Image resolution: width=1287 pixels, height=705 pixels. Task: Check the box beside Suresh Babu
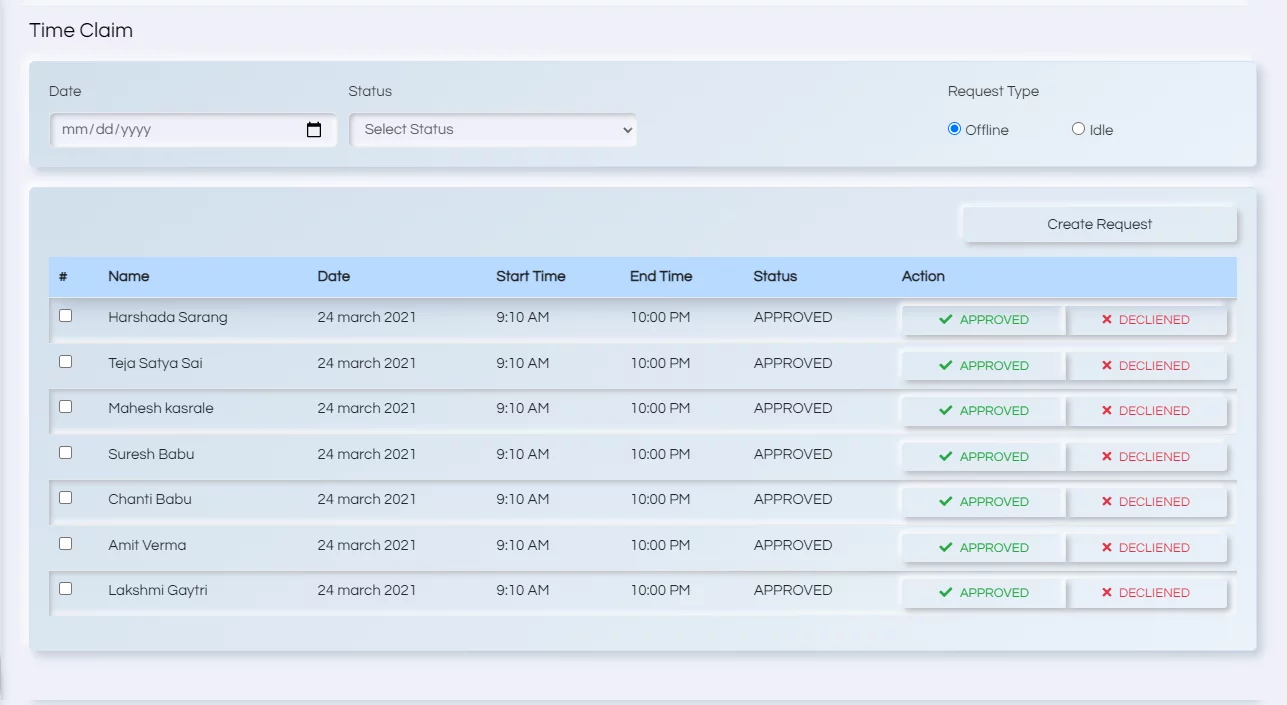[66, 452]
